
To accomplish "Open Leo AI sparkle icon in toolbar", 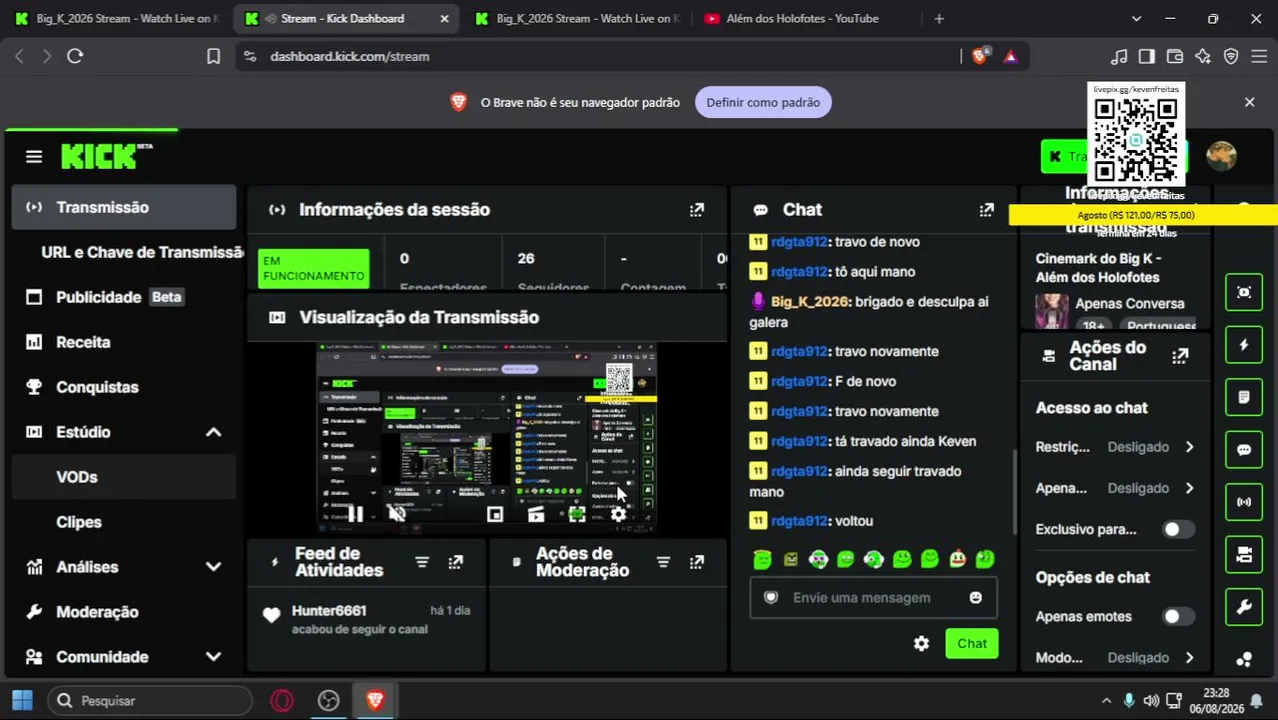I will point(1203,56).
